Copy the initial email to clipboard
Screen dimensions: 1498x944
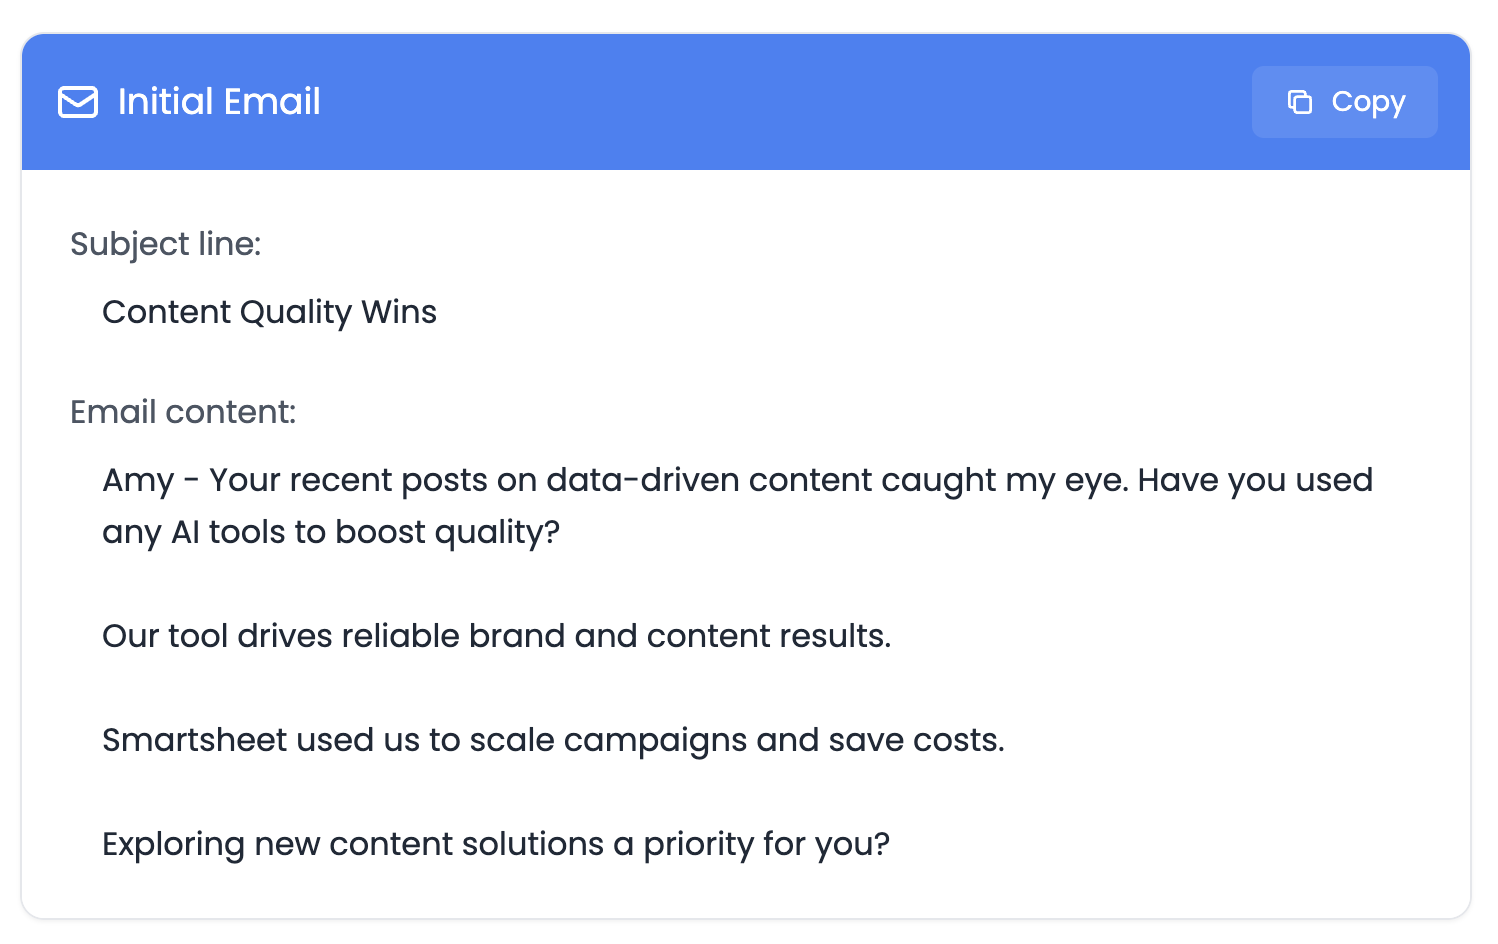click(x=1344, y=102)
